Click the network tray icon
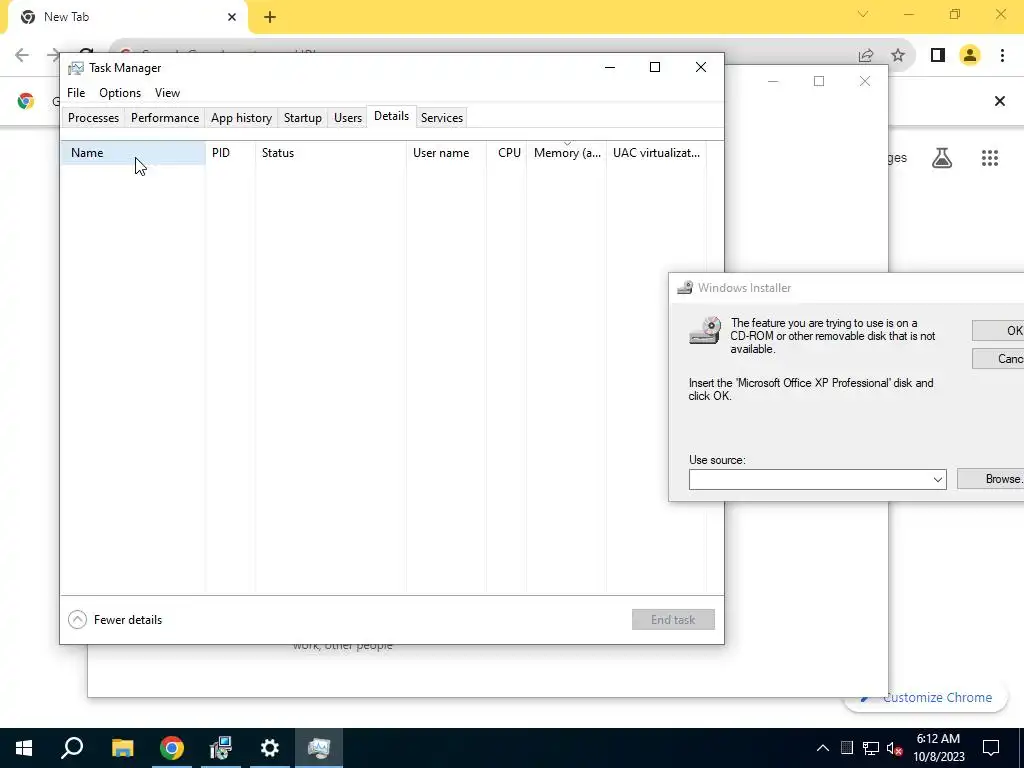1024x768 pixels. [871, 748]
